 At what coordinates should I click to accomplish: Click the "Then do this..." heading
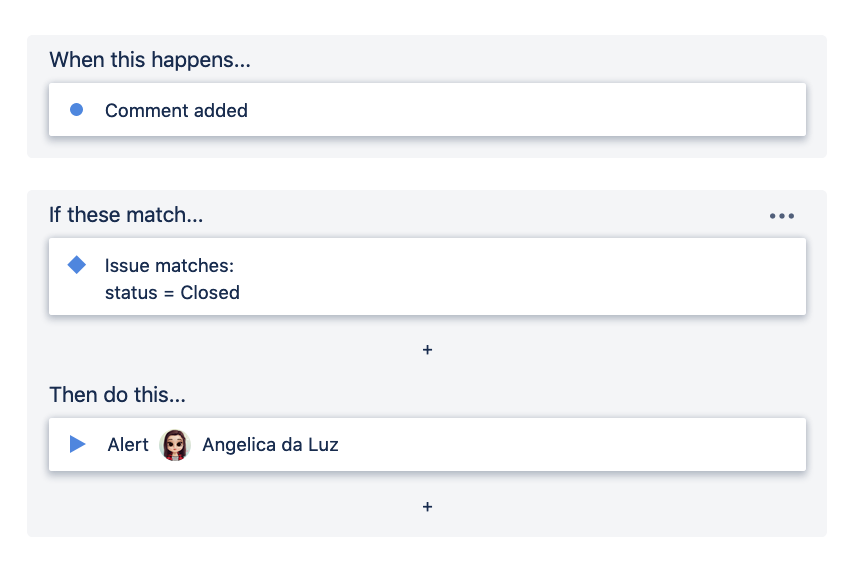tap(117, 395)
